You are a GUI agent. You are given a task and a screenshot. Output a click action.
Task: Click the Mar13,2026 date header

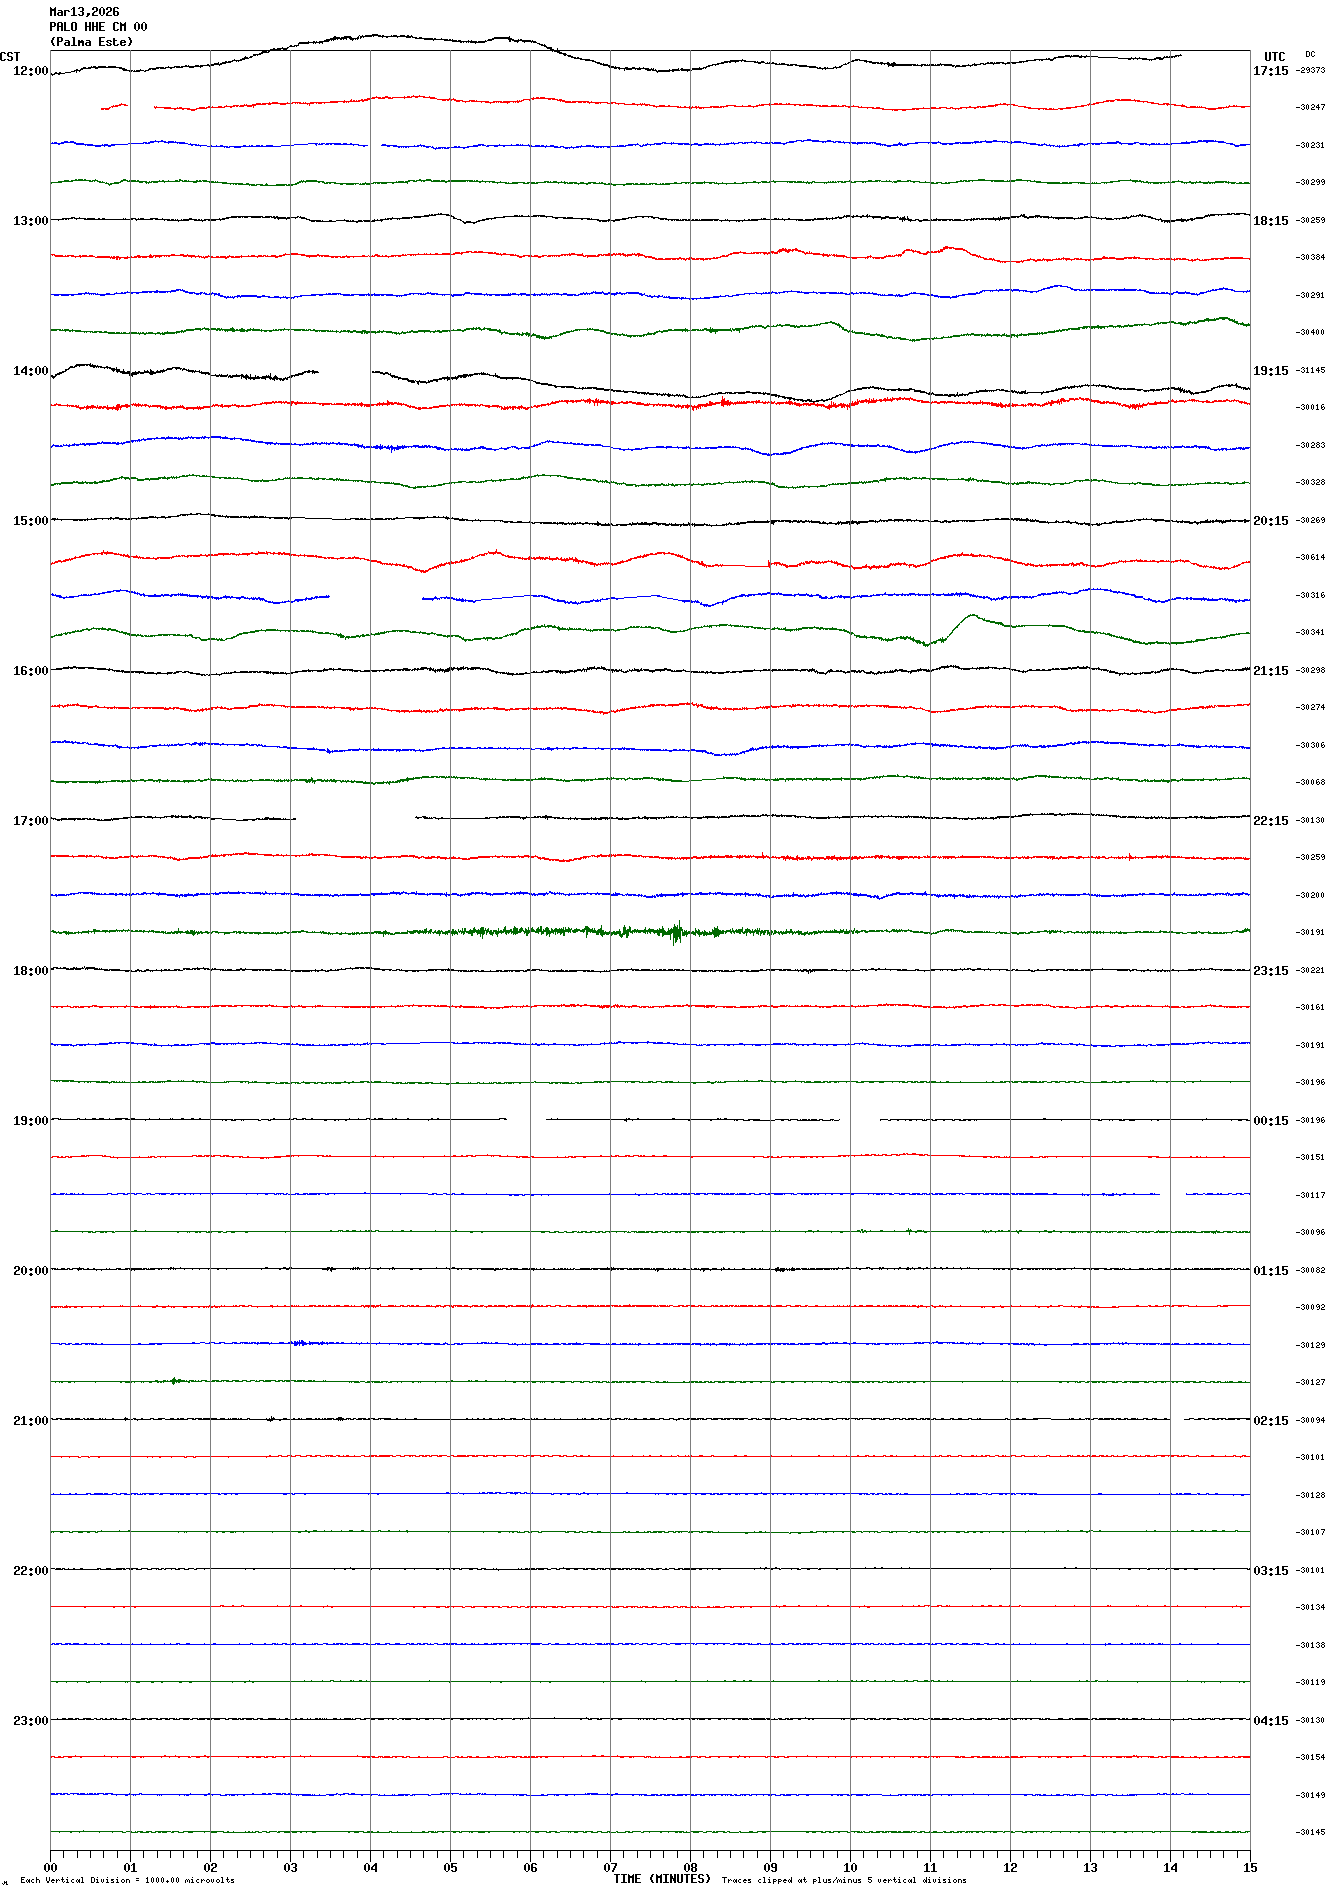pyautogui.click(x=84, y=12)
